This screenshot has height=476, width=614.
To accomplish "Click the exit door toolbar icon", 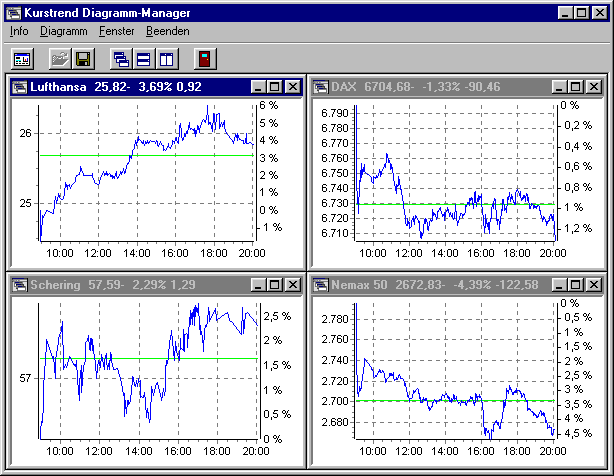I will coord(205,59).
